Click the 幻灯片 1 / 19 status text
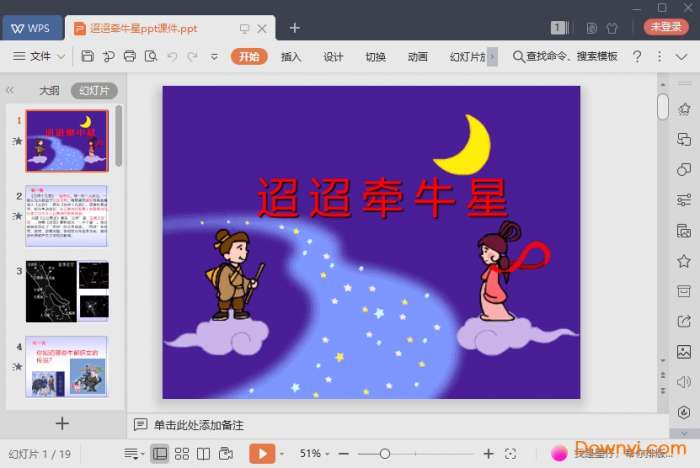This screenshot has height=468, width=700. tap(40, 454)
